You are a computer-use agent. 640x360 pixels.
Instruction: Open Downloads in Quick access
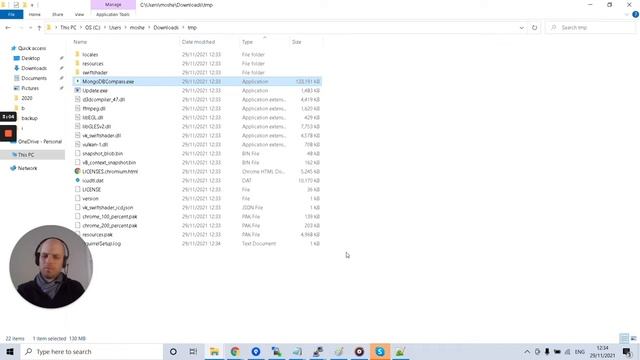point(34,68)
